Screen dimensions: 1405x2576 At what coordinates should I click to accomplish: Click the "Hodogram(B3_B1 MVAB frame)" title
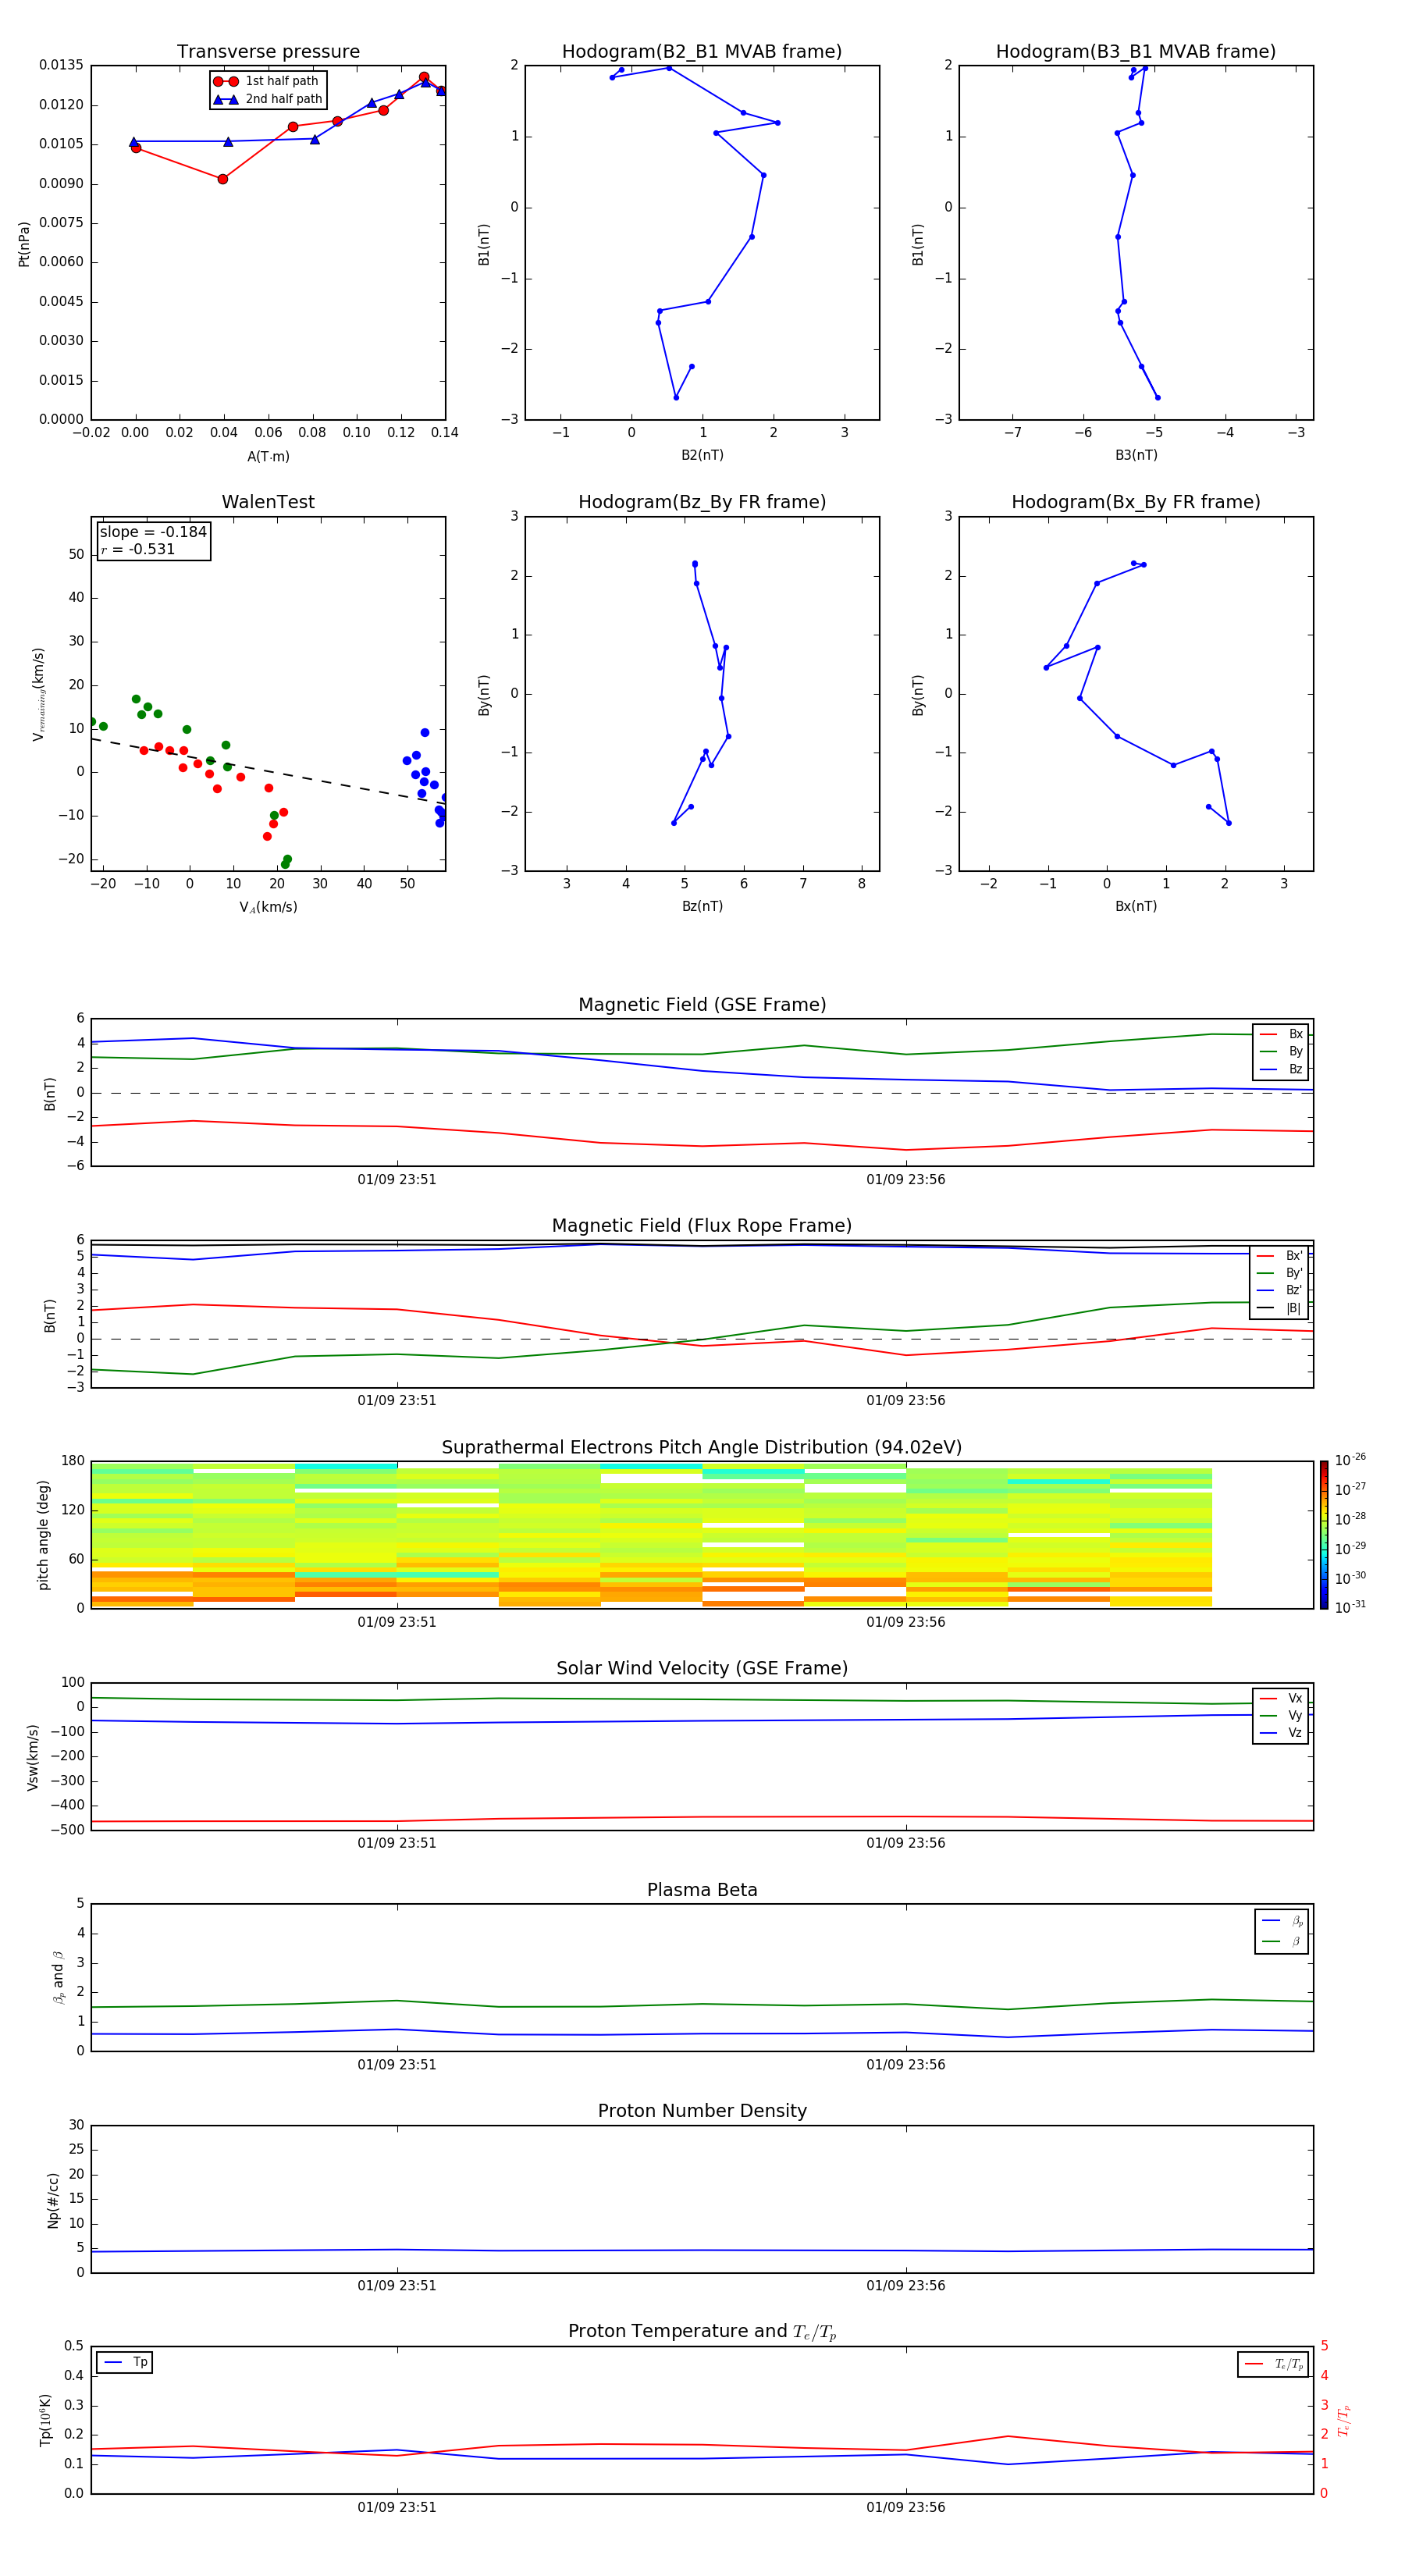(x=1136, y=52)
